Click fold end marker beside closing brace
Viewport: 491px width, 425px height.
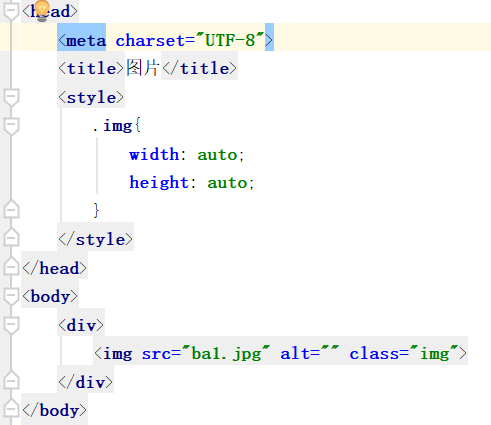coord(11,210)
